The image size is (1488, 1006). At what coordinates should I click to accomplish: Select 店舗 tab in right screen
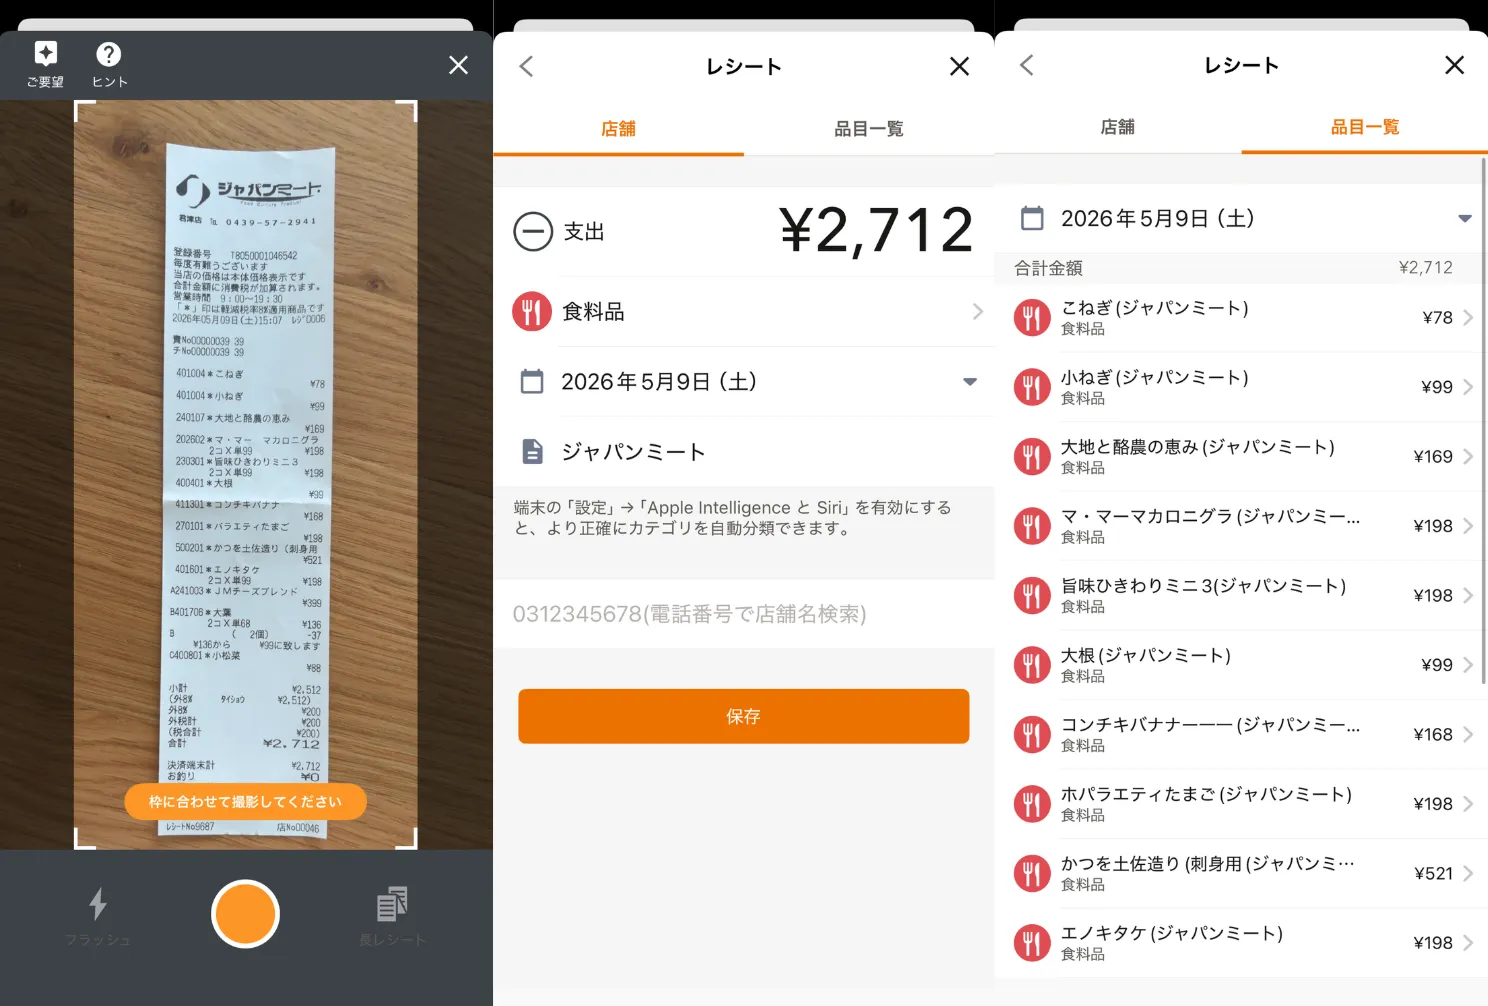coord(1117,127)
